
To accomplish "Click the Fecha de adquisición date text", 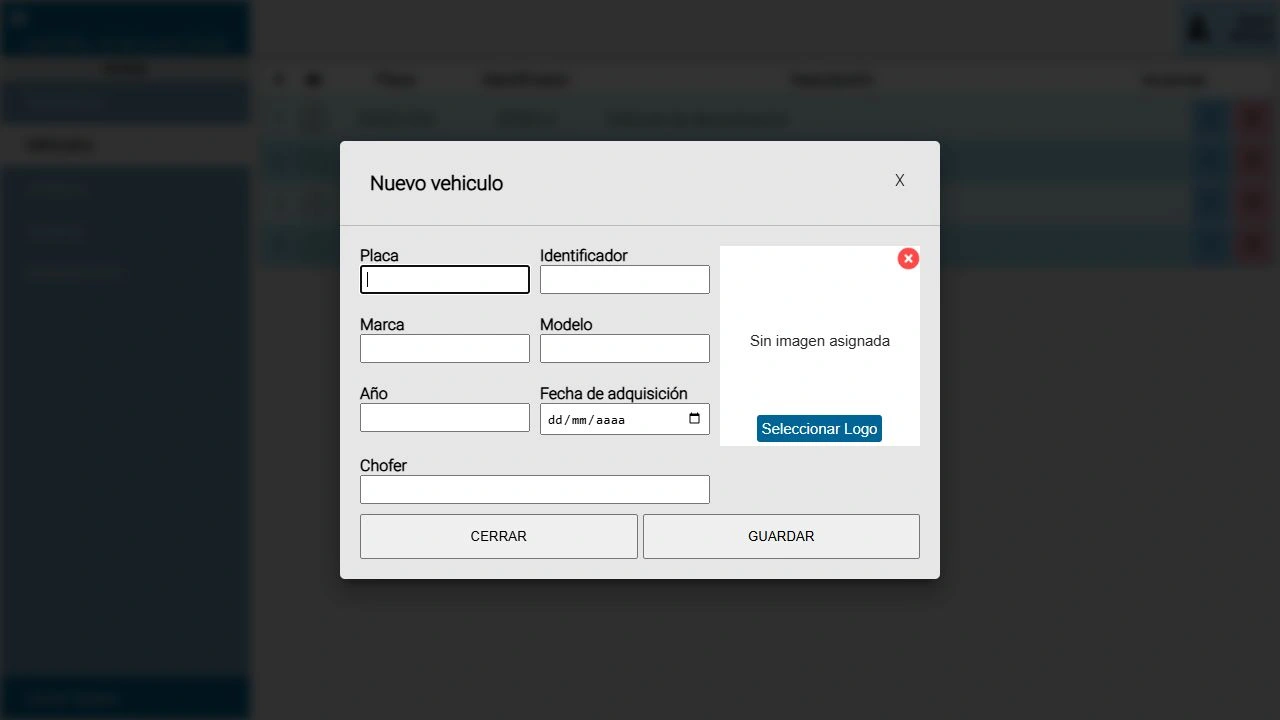I will (587, 420).
